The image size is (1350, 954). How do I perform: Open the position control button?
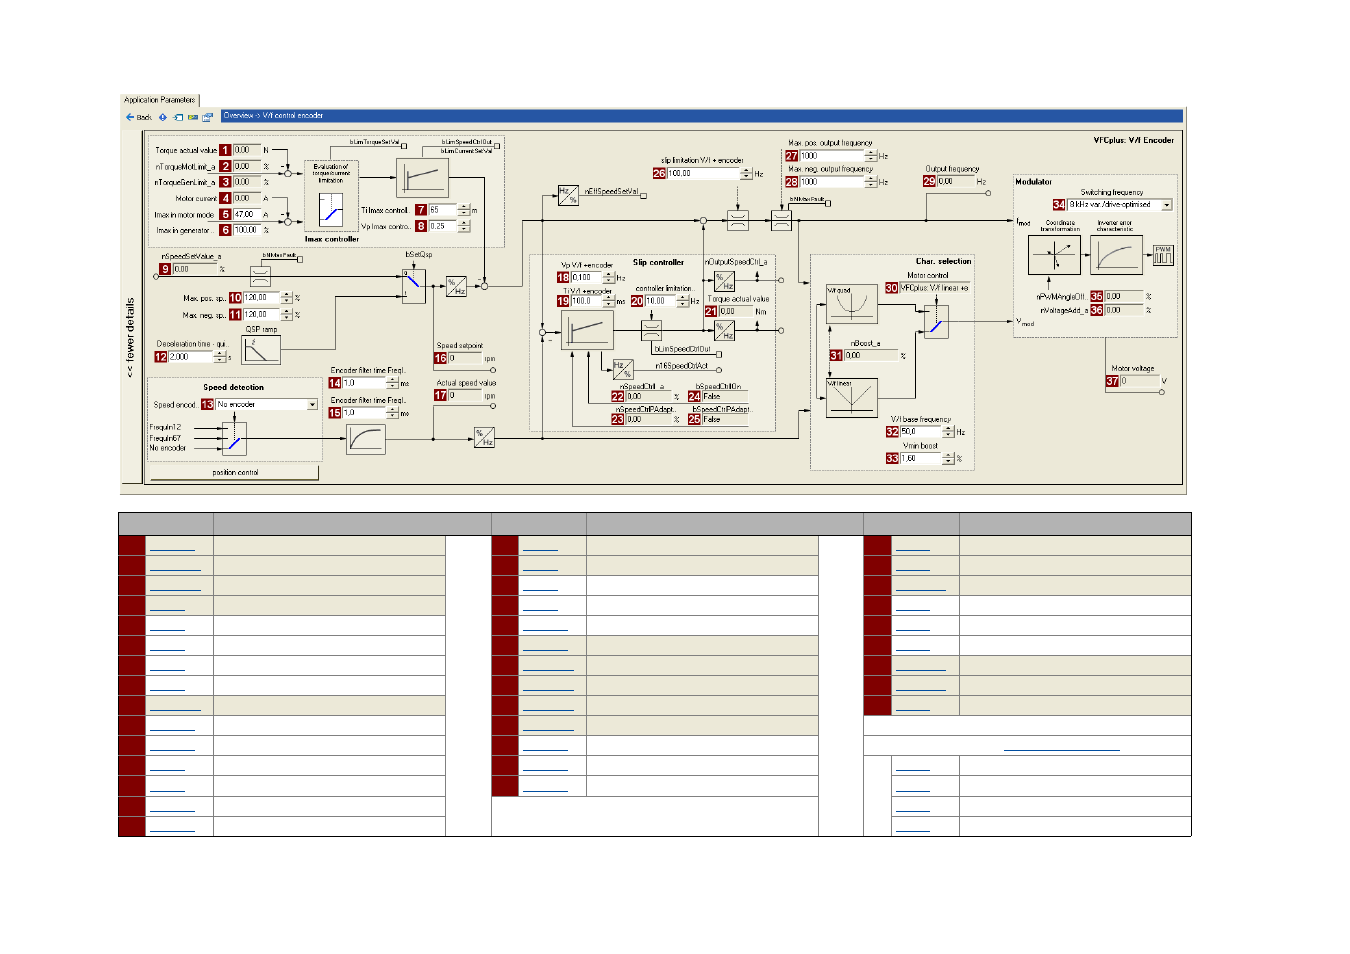point(236,472)
